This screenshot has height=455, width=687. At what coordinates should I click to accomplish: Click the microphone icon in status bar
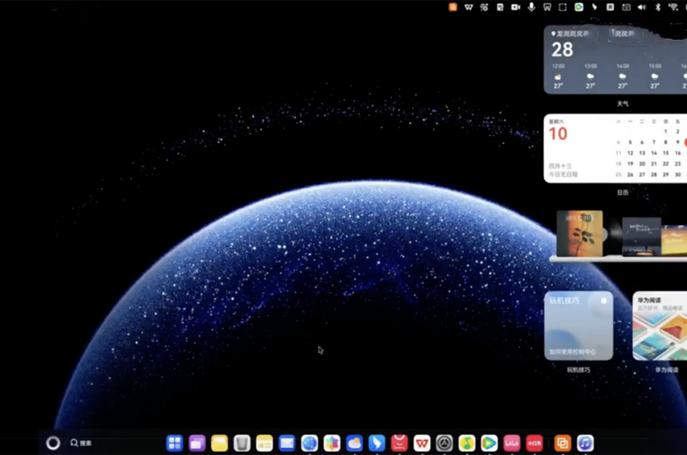click(531, 7)
